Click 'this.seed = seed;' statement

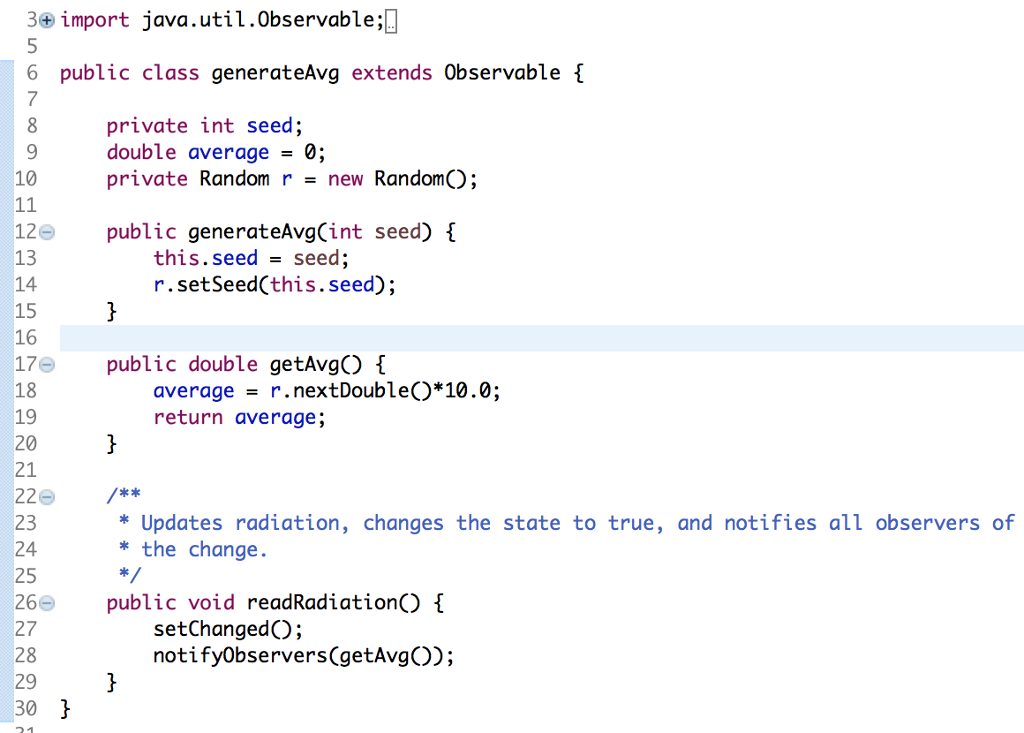pos(251,258)
